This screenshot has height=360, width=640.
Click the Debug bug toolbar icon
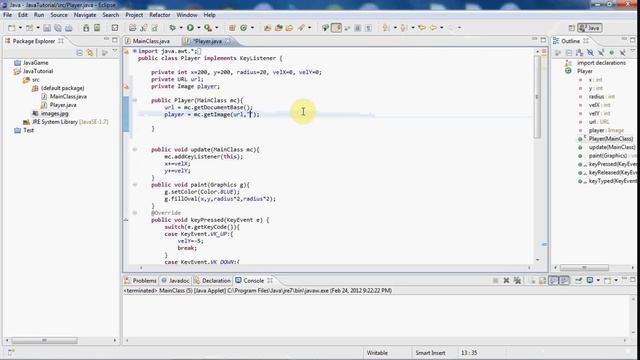173,28
